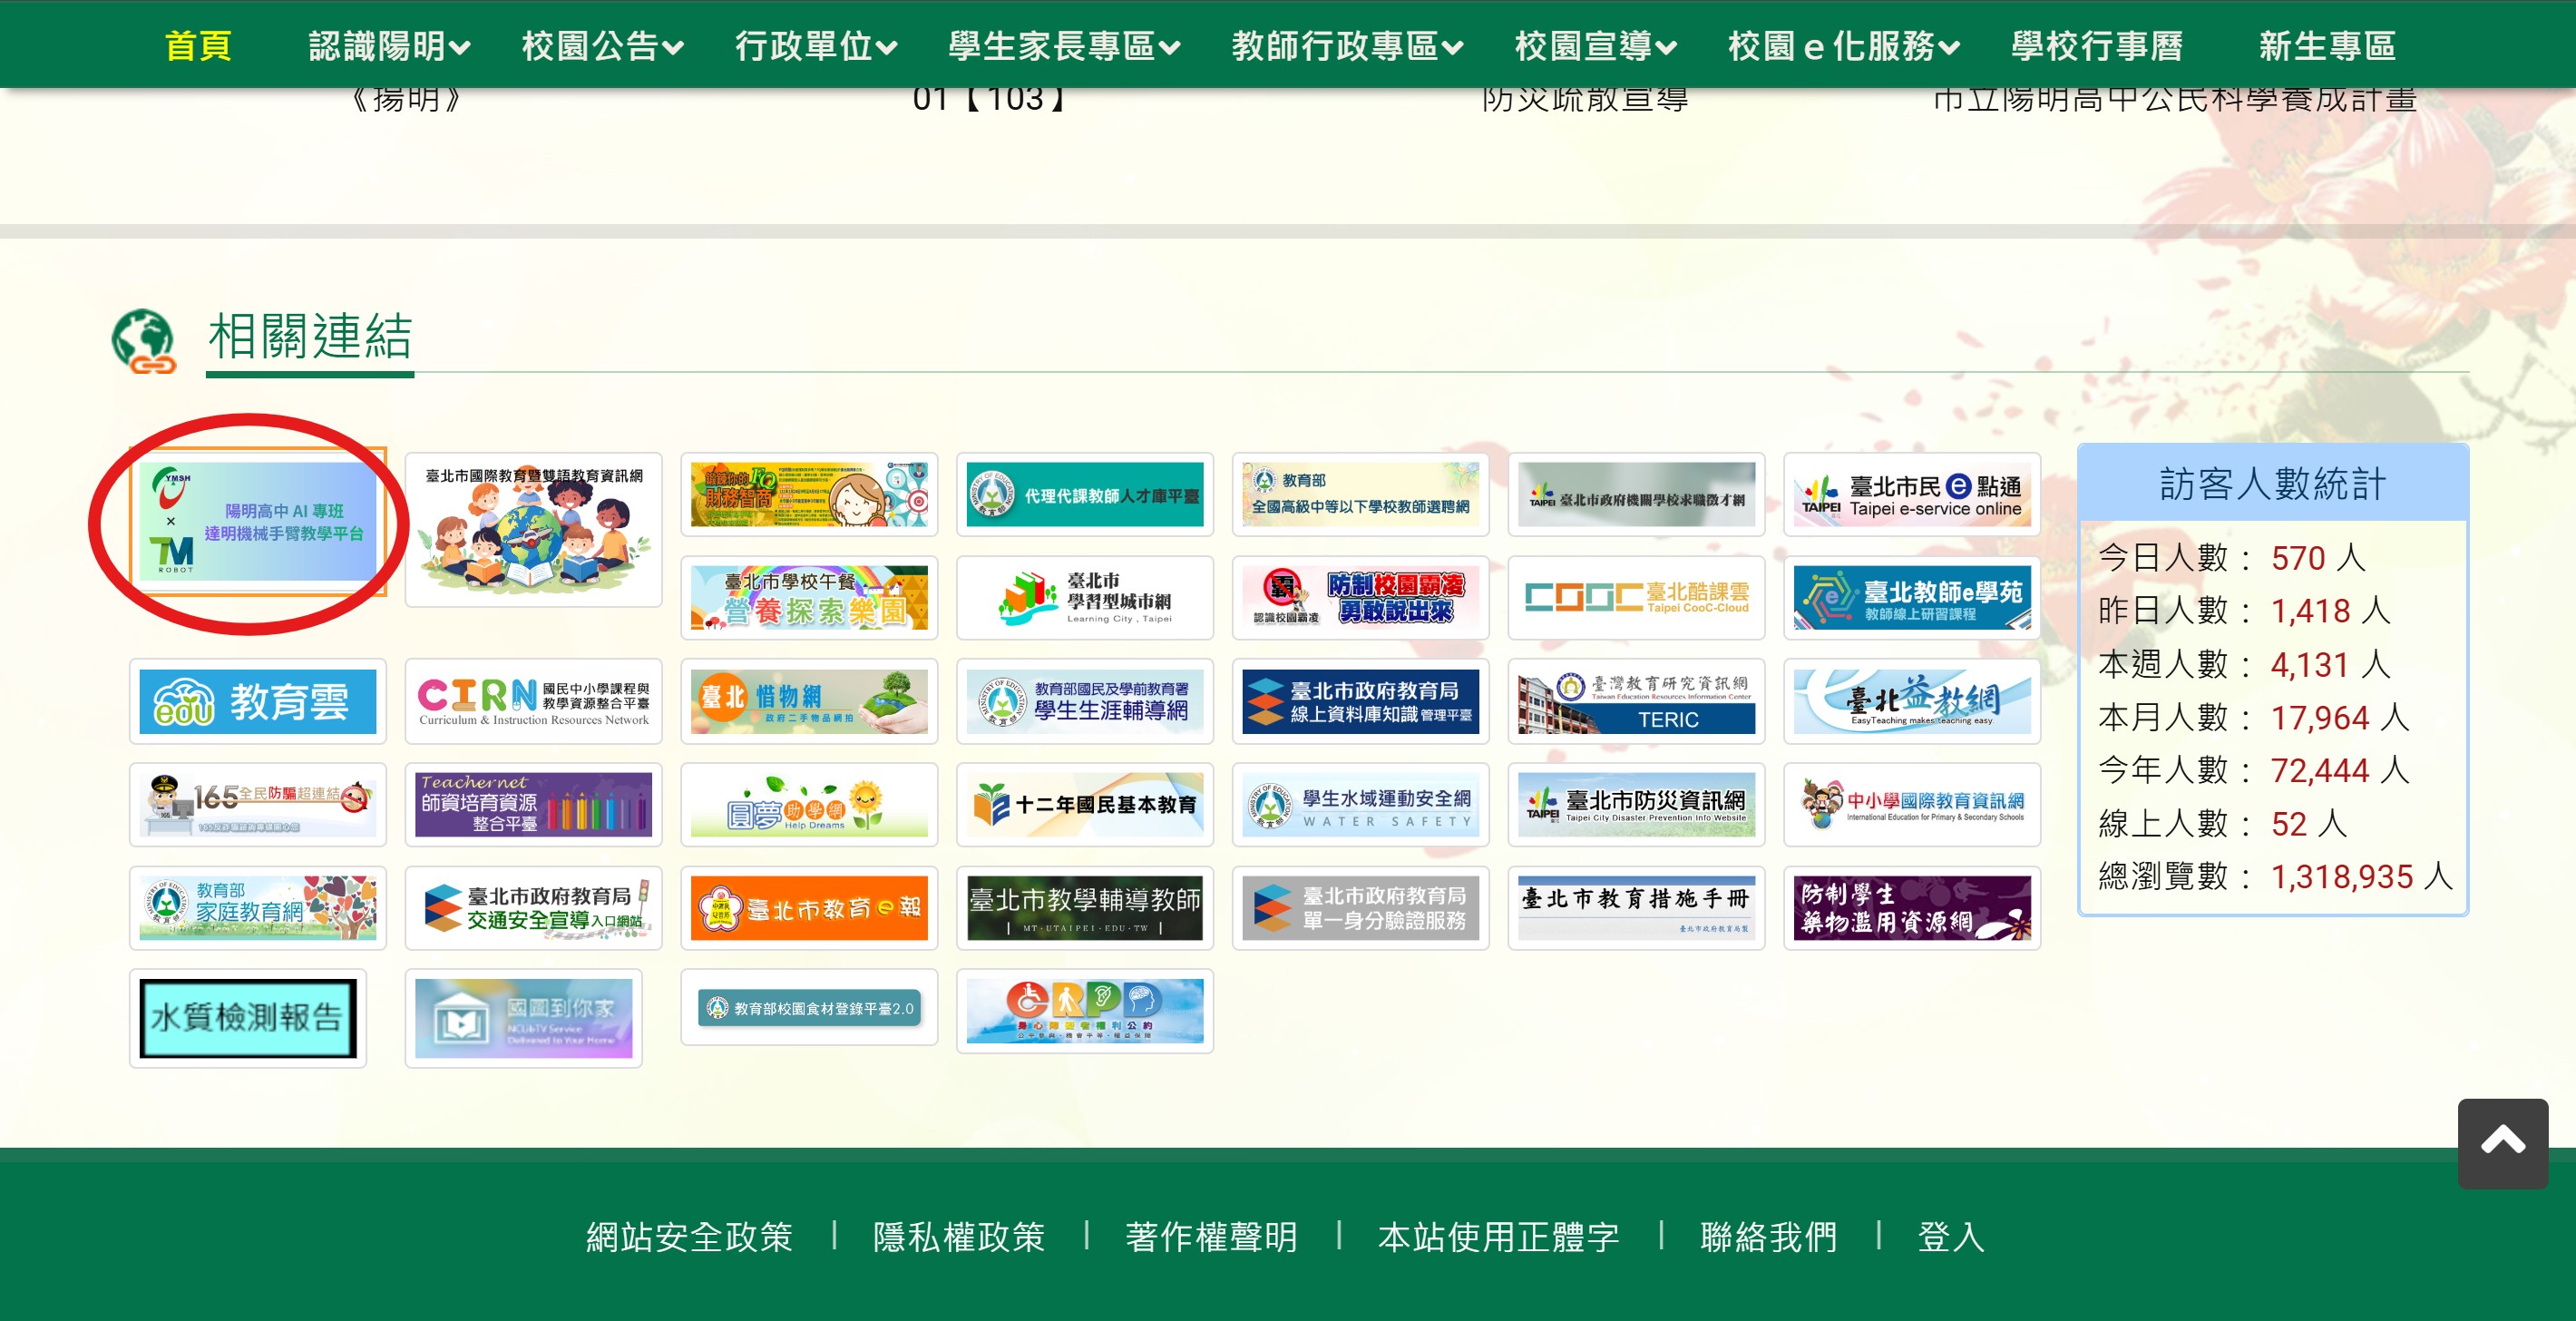Open the 臺北市國際教育 children globe image

pyautogui.click(x=533, y=530)
